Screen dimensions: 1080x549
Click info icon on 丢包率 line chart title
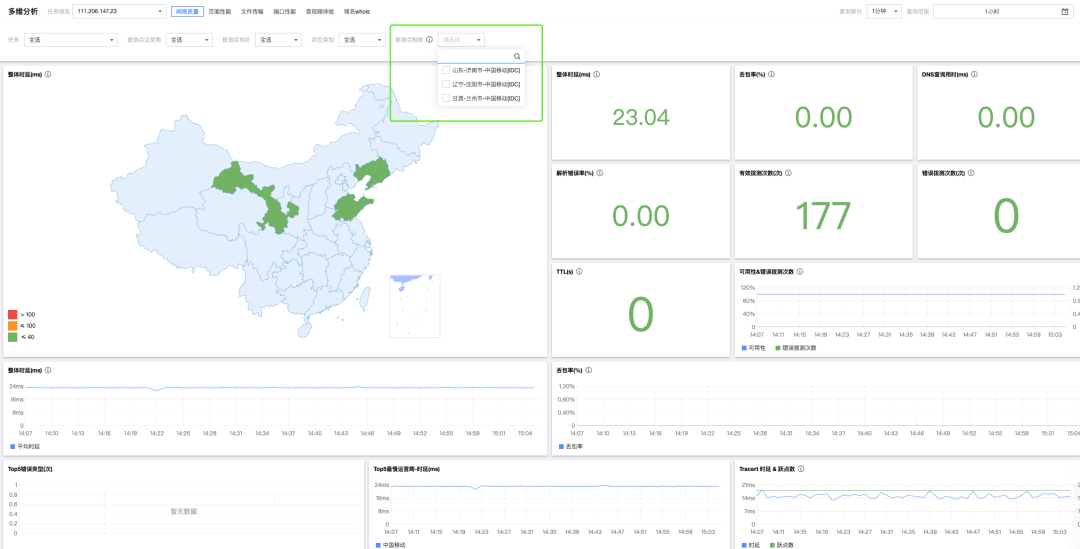[x=588, y=370]
